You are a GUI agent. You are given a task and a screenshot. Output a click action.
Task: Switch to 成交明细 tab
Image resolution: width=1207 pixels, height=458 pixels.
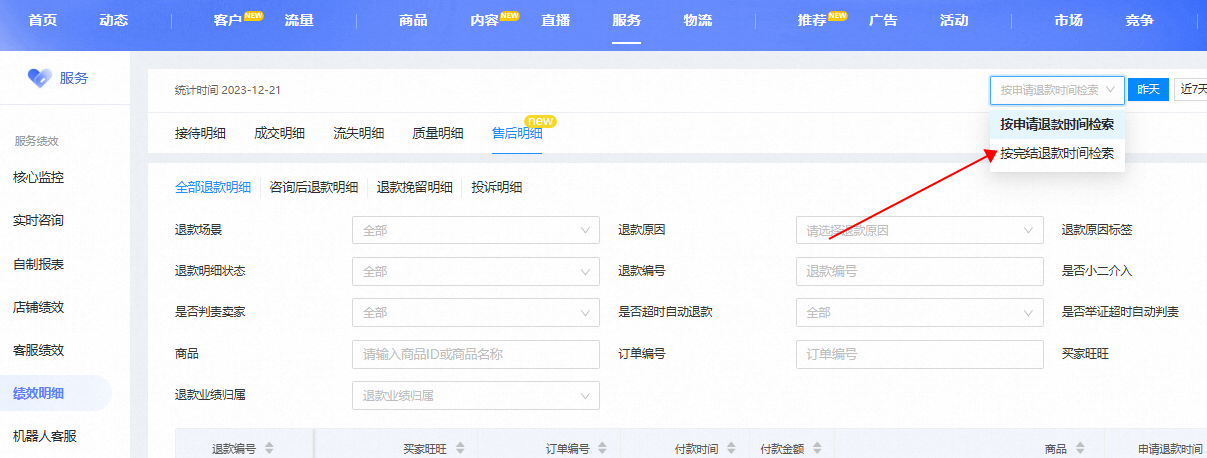[x=279, y=134]
